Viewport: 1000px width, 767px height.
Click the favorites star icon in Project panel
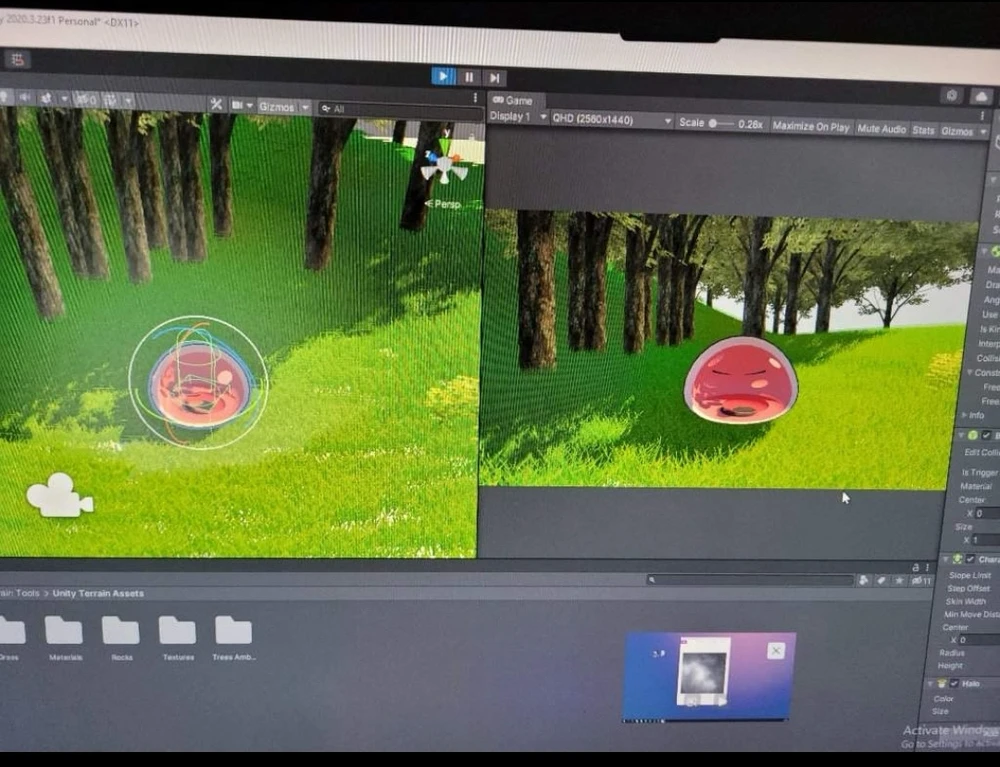pos(899,580)
